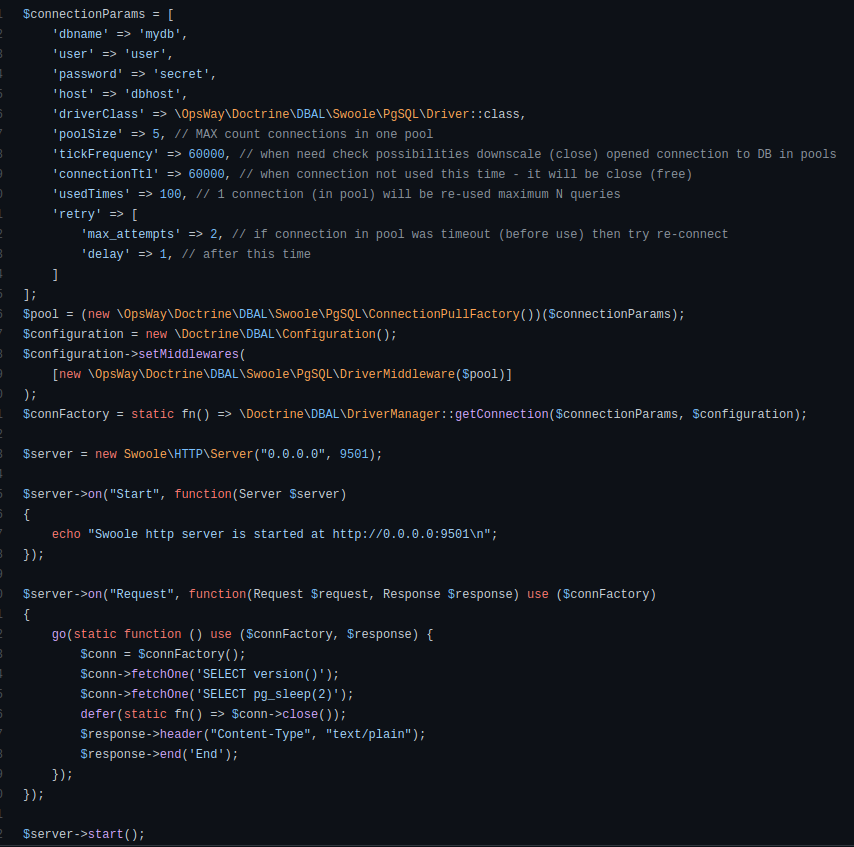Click the port number 9501 in Server constructor

353,454
